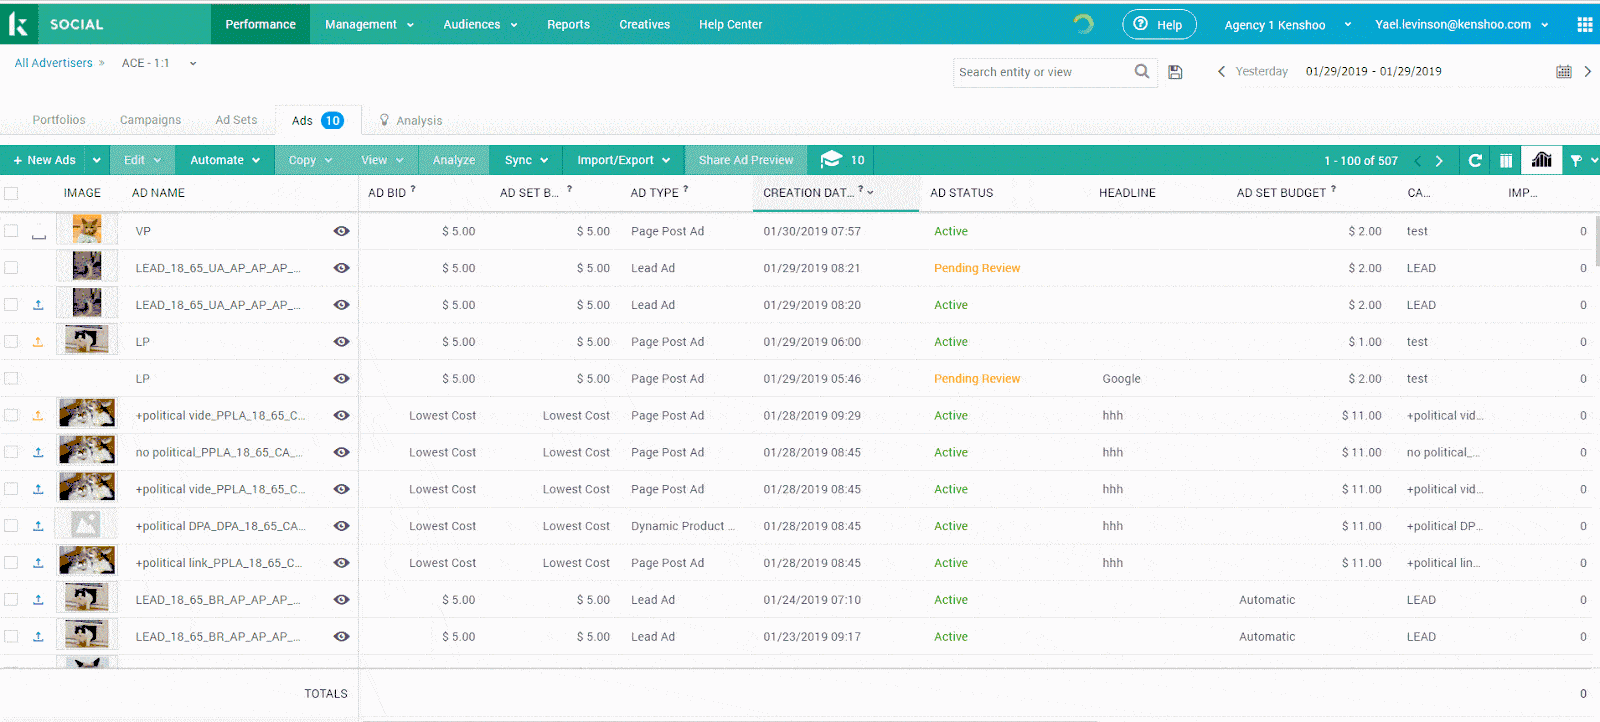Image resolution: width=1600 pixels, height=722 pixels.
Task: Go to previous date range arrow
Action: [1221, 71]
